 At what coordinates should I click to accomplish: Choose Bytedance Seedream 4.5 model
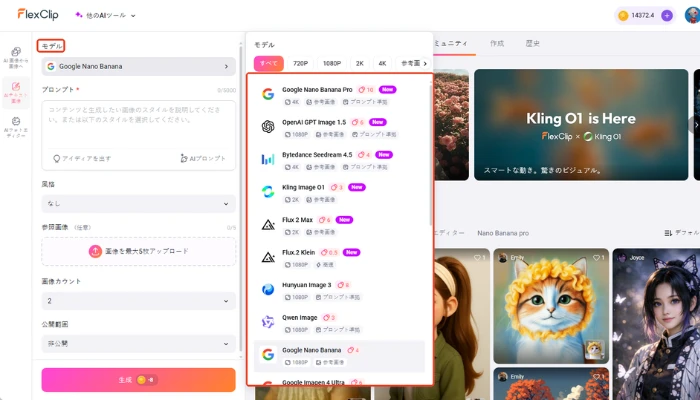[x=339, y=160]
